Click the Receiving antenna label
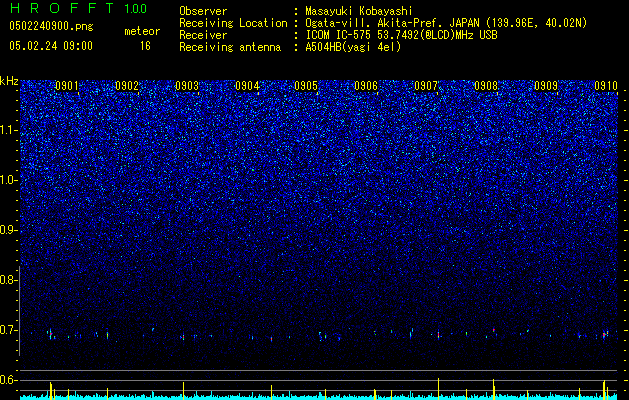The width and height of the screenshot is (629, 400). (230, 47)
